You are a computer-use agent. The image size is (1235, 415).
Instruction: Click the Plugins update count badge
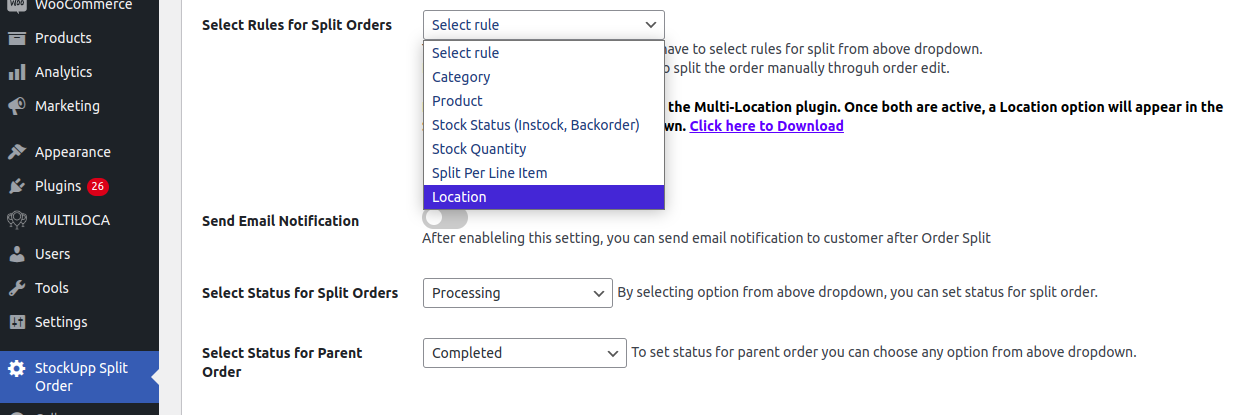tap(97, 186)
